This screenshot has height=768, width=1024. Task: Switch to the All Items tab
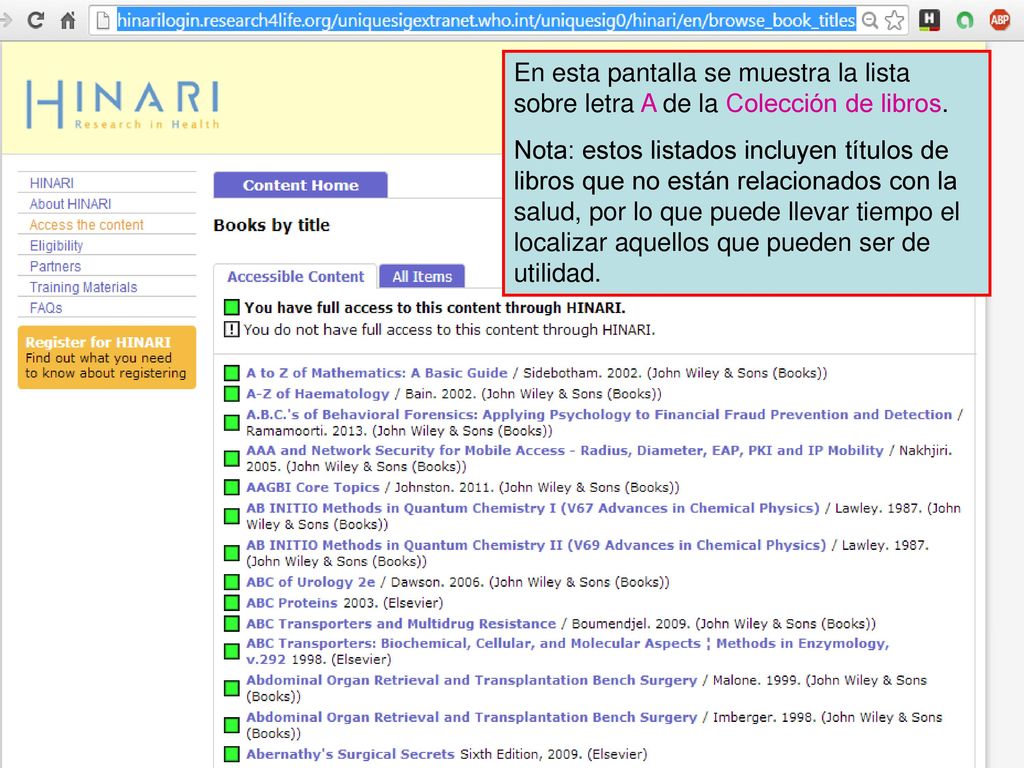(422, 276)
